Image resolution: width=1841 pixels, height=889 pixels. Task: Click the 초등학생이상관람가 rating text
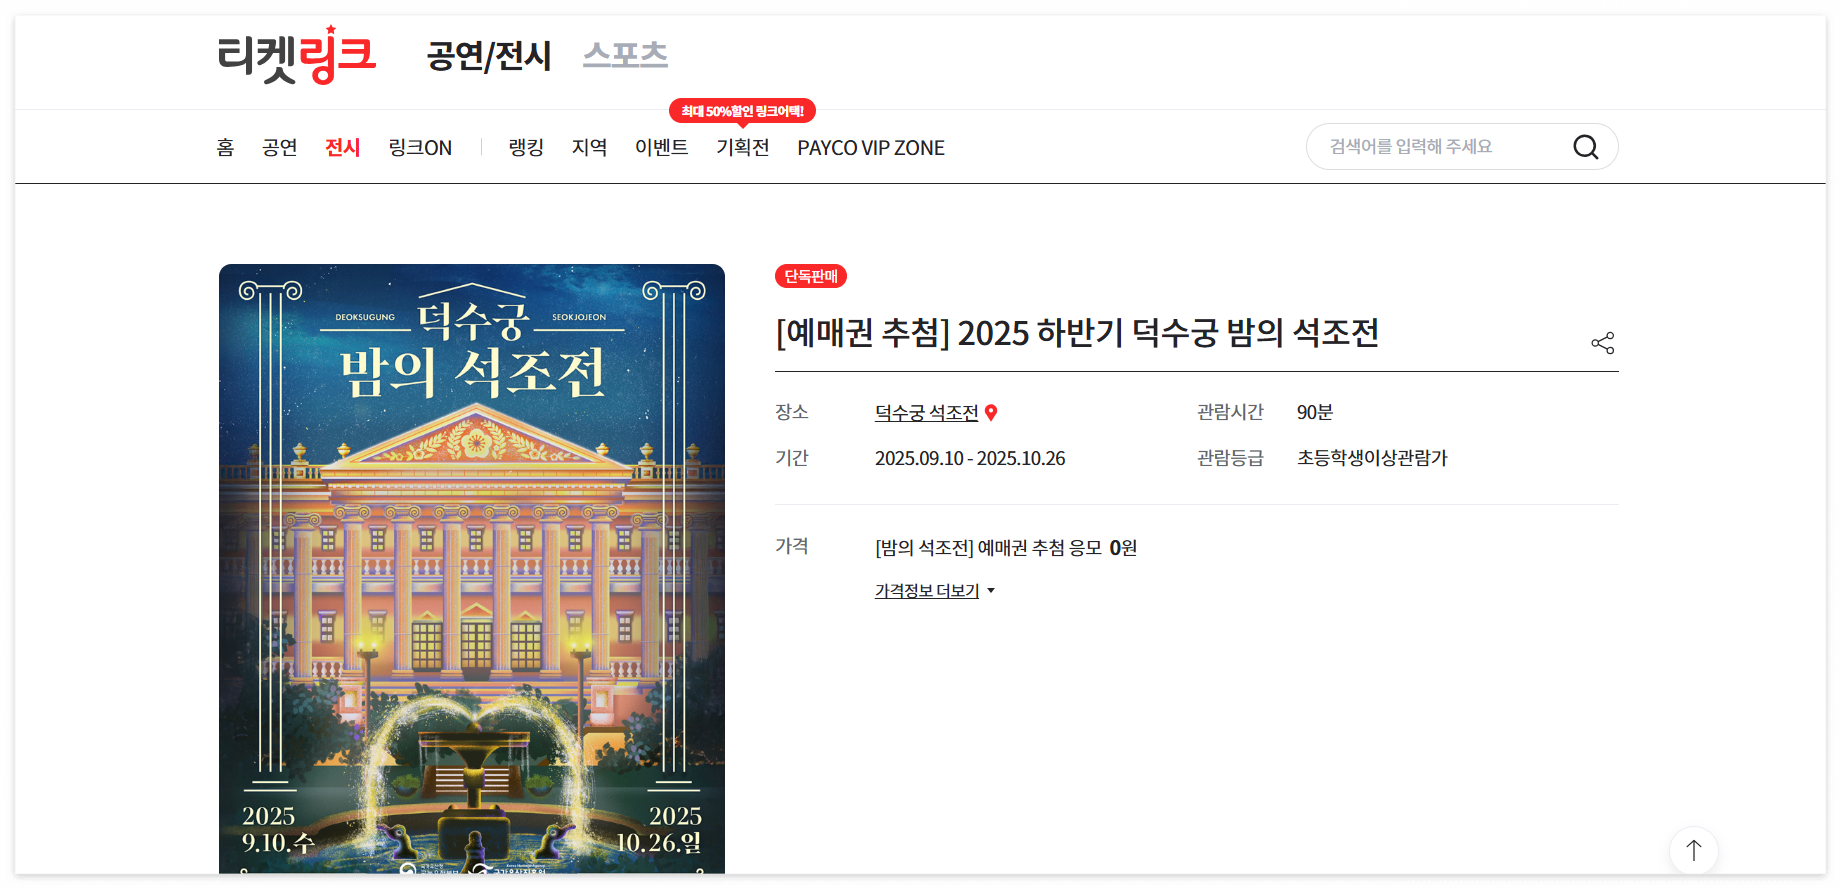tap(1372, 458)
